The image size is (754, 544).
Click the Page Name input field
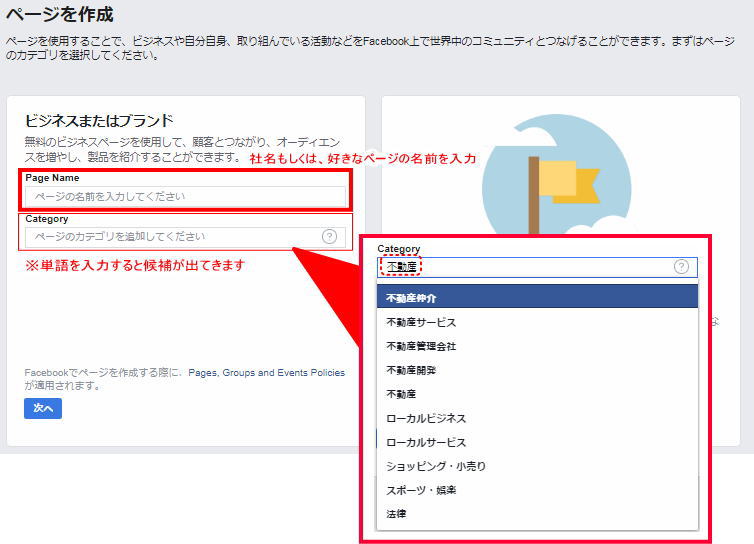[185, 196]
